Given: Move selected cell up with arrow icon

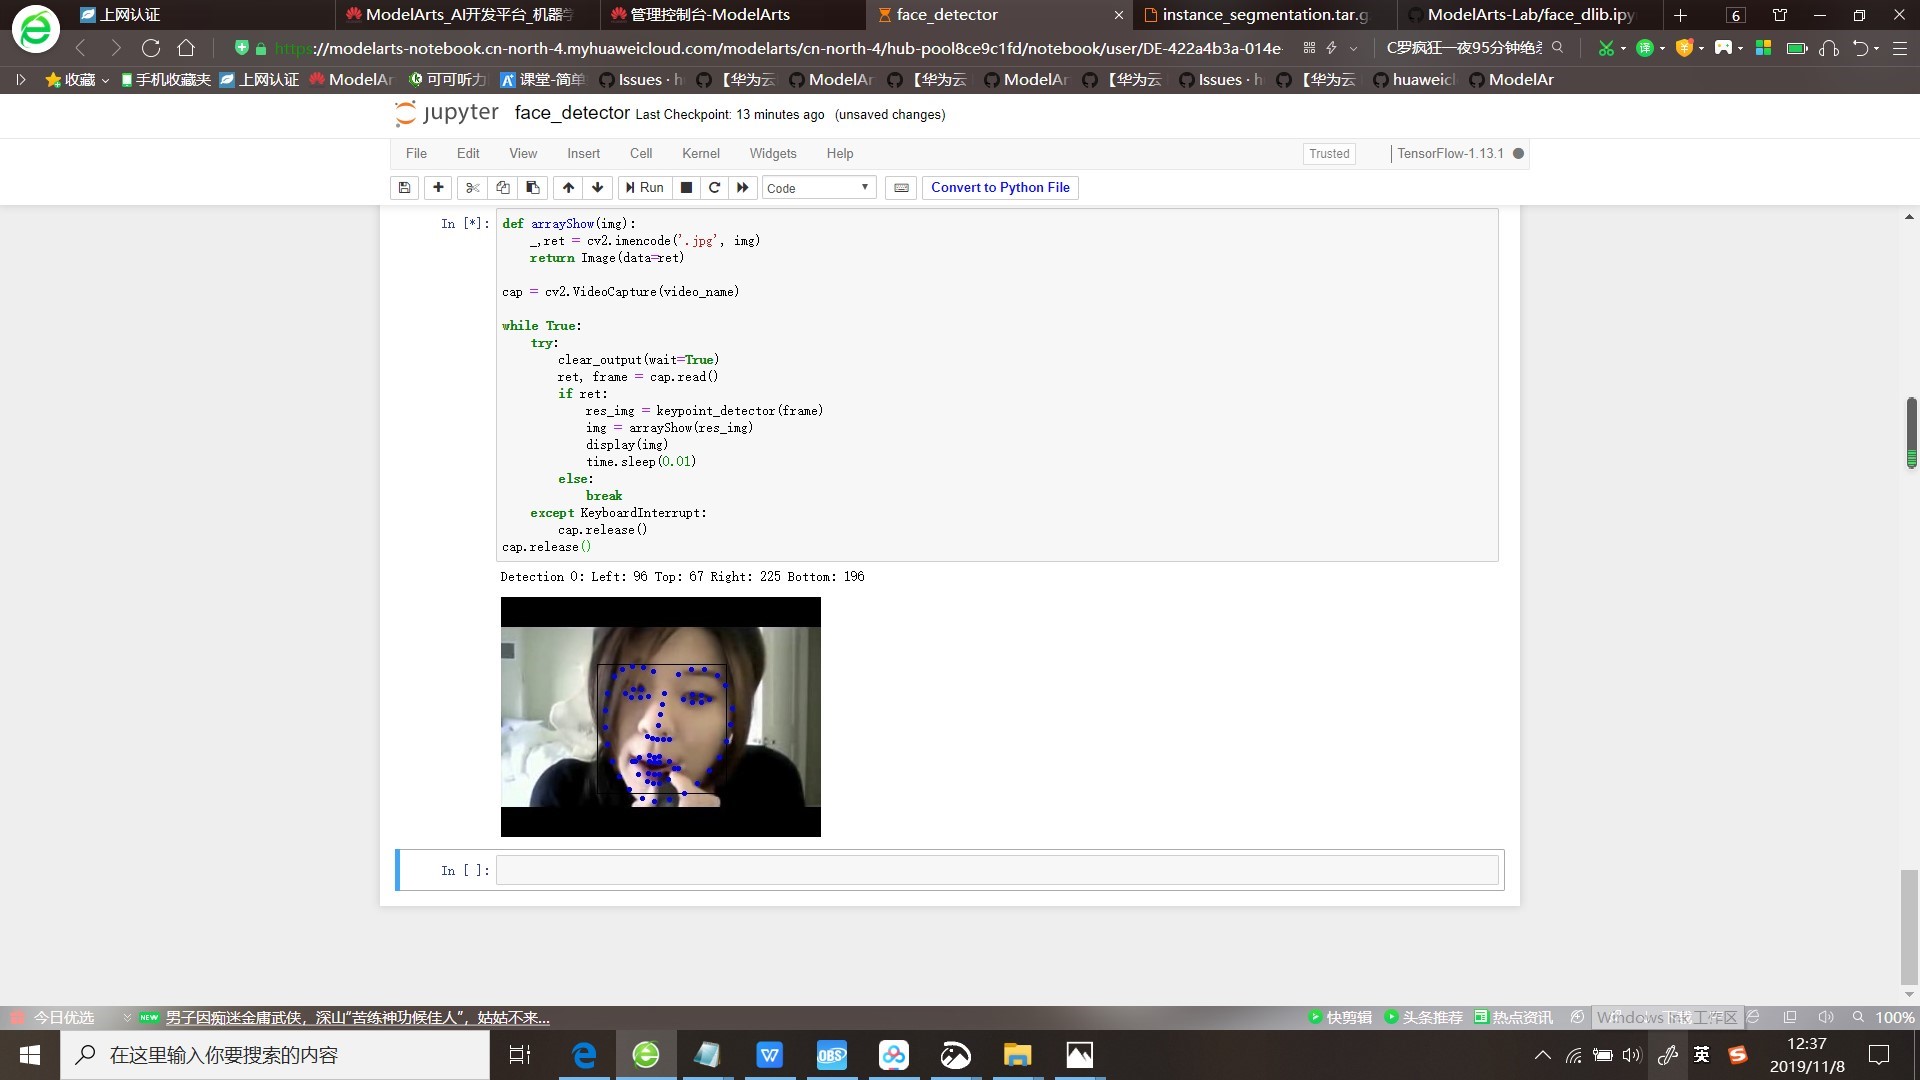Looking at the screenshot, I should (568, 187).
